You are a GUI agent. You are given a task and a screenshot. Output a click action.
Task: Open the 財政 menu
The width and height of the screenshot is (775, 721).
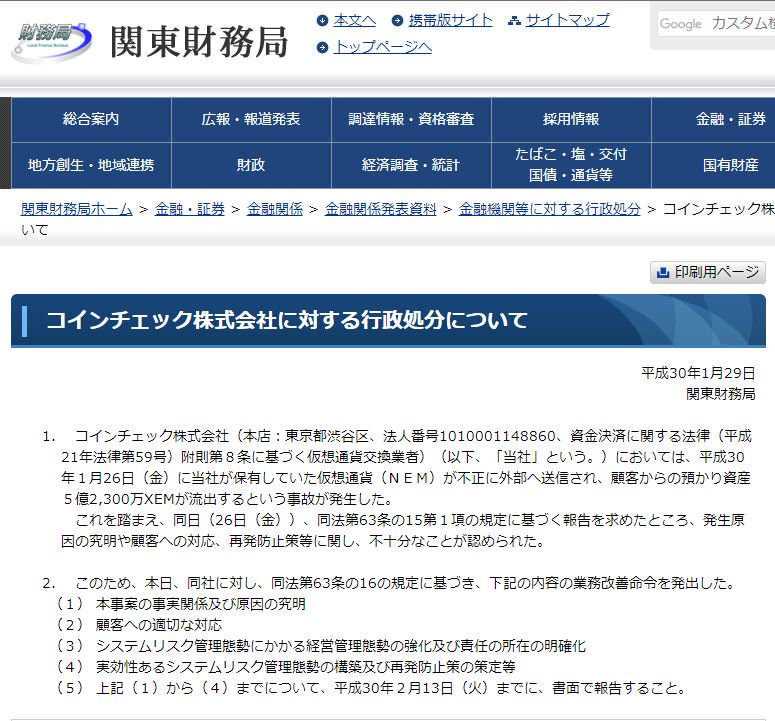[251, 166]
